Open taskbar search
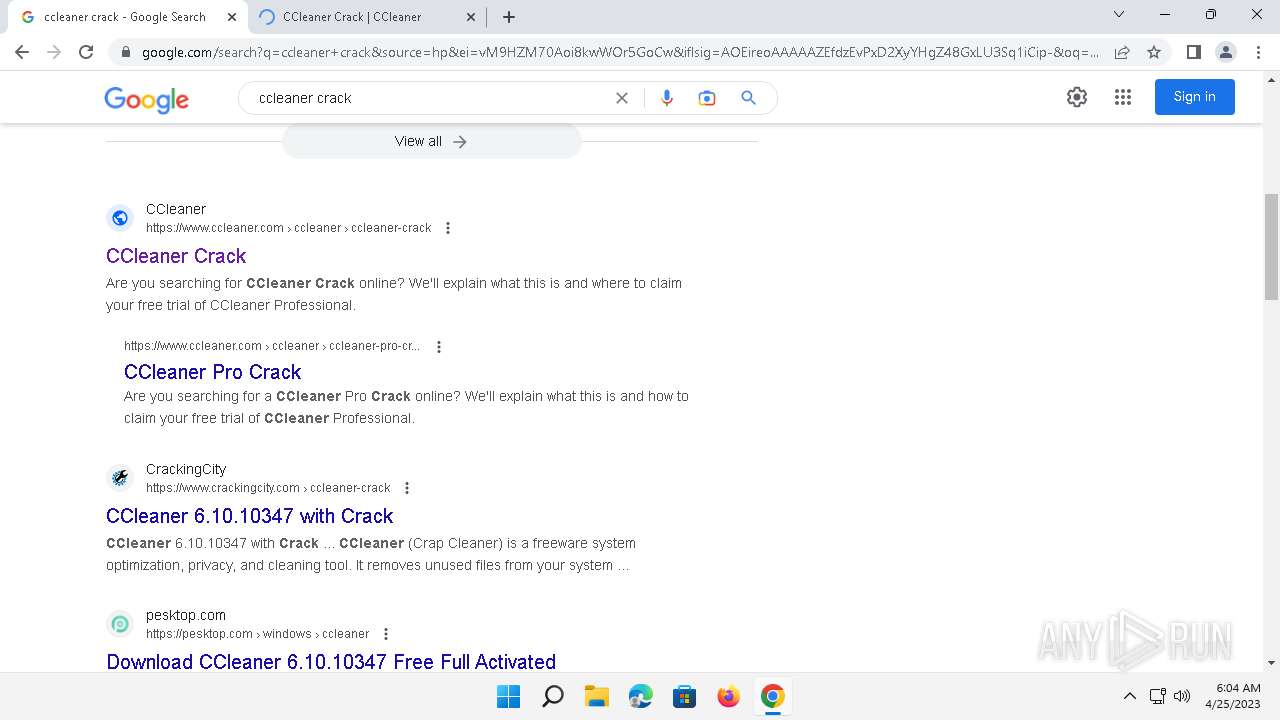 (x=553, y=696)
